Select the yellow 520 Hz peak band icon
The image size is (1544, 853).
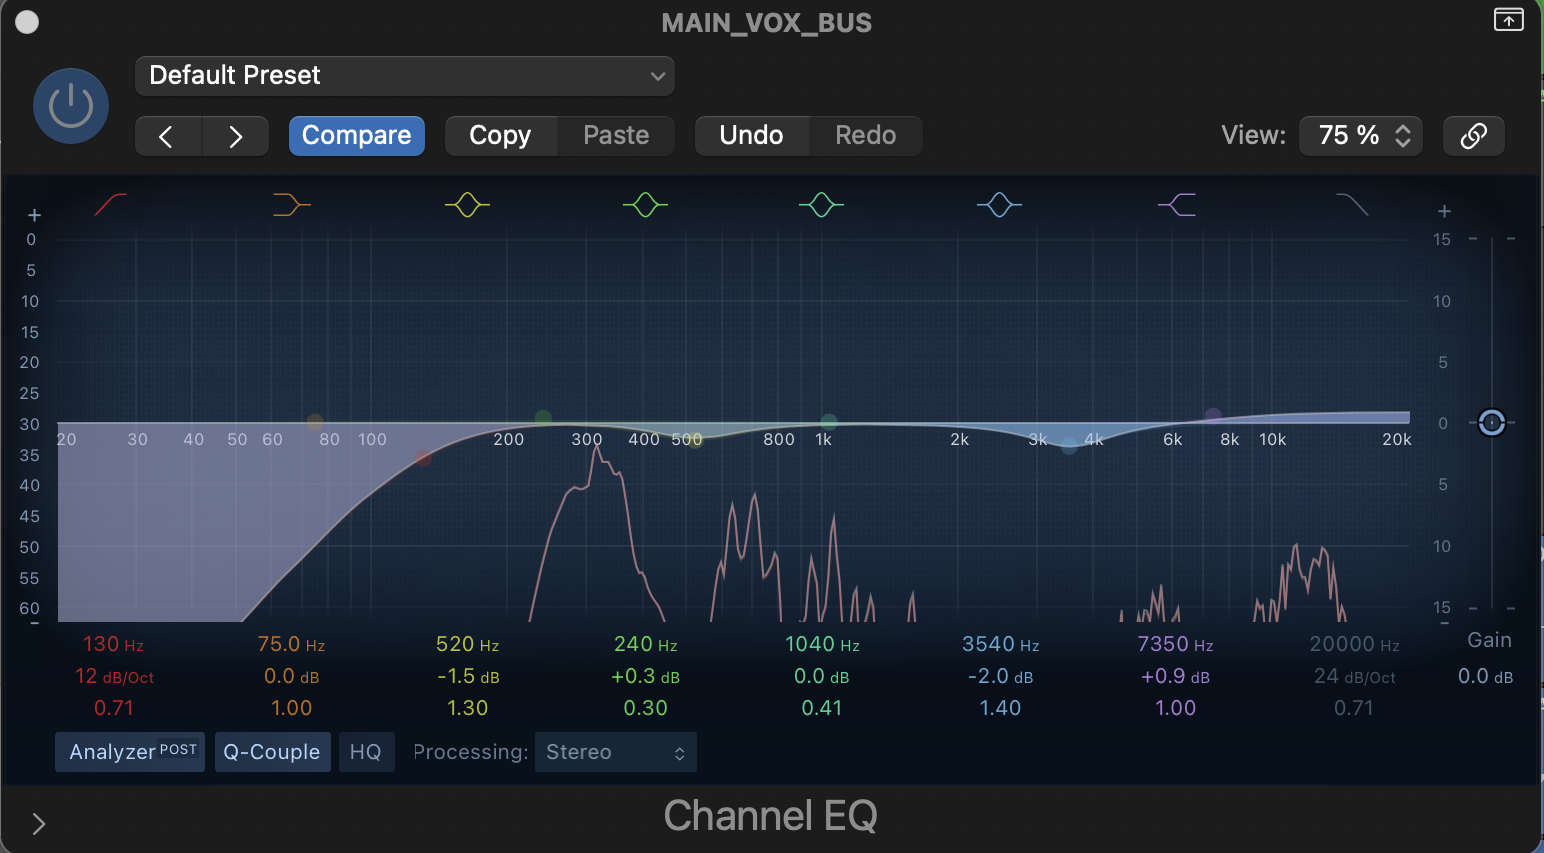(467, 205)
